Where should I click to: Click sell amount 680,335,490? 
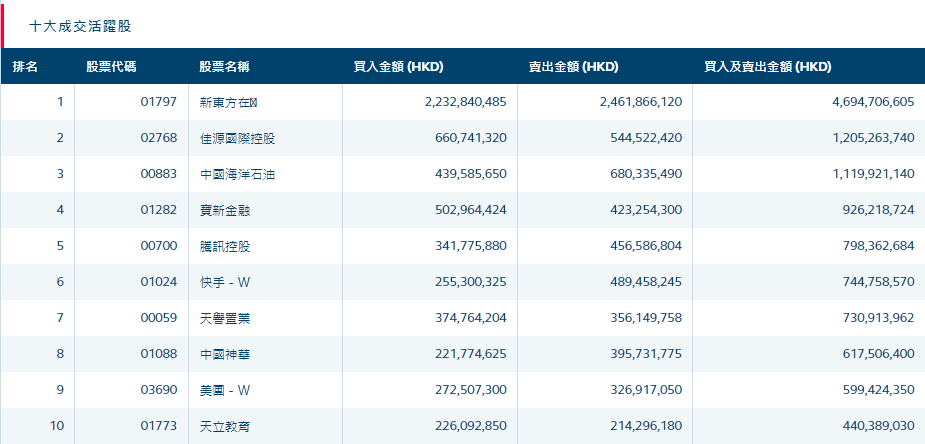(647, 174)
